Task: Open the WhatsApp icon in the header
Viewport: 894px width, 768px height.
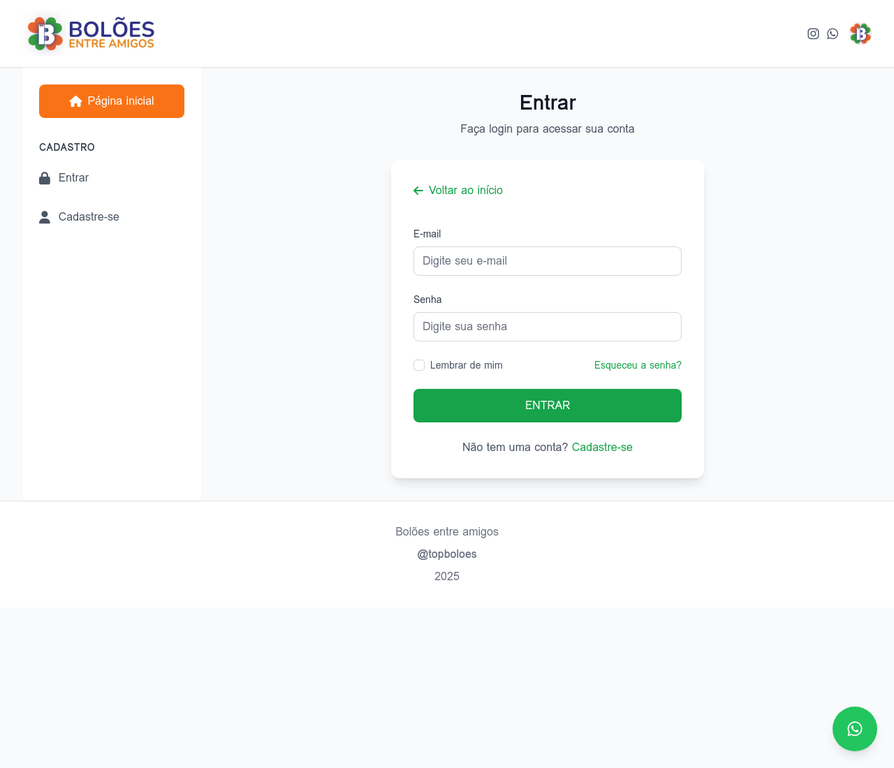Action: pos(833,33)
